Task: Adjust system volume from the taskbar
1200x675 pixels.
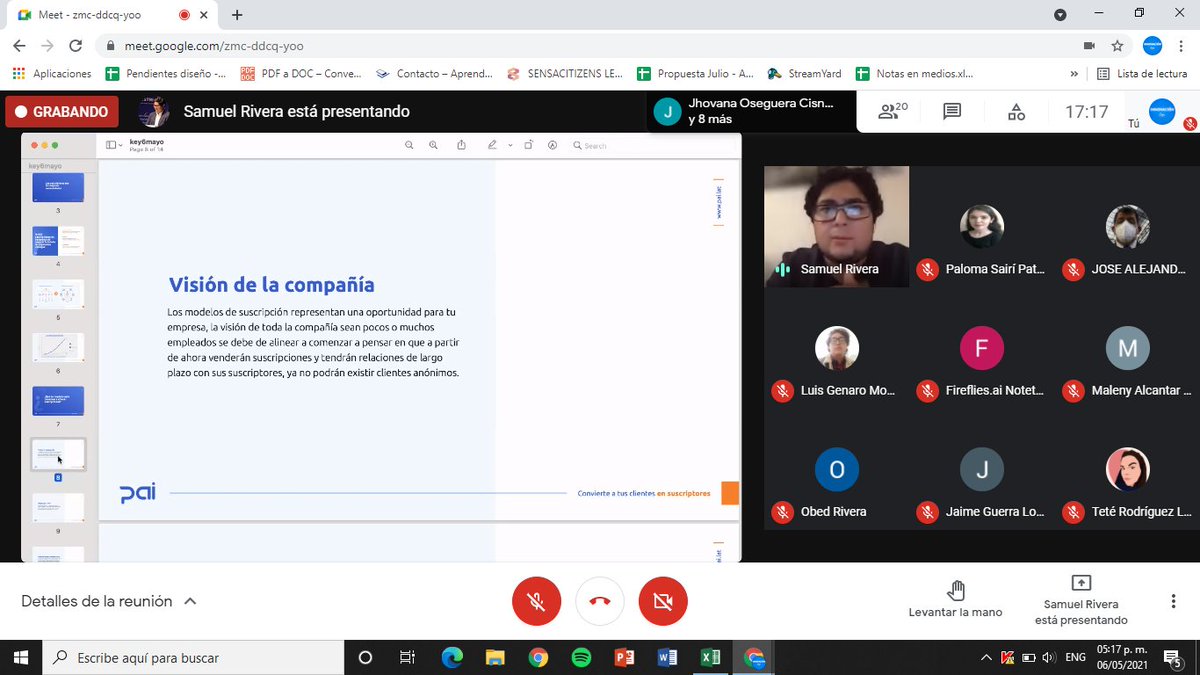Action: pyautogui.click(x=1047, y=657)
